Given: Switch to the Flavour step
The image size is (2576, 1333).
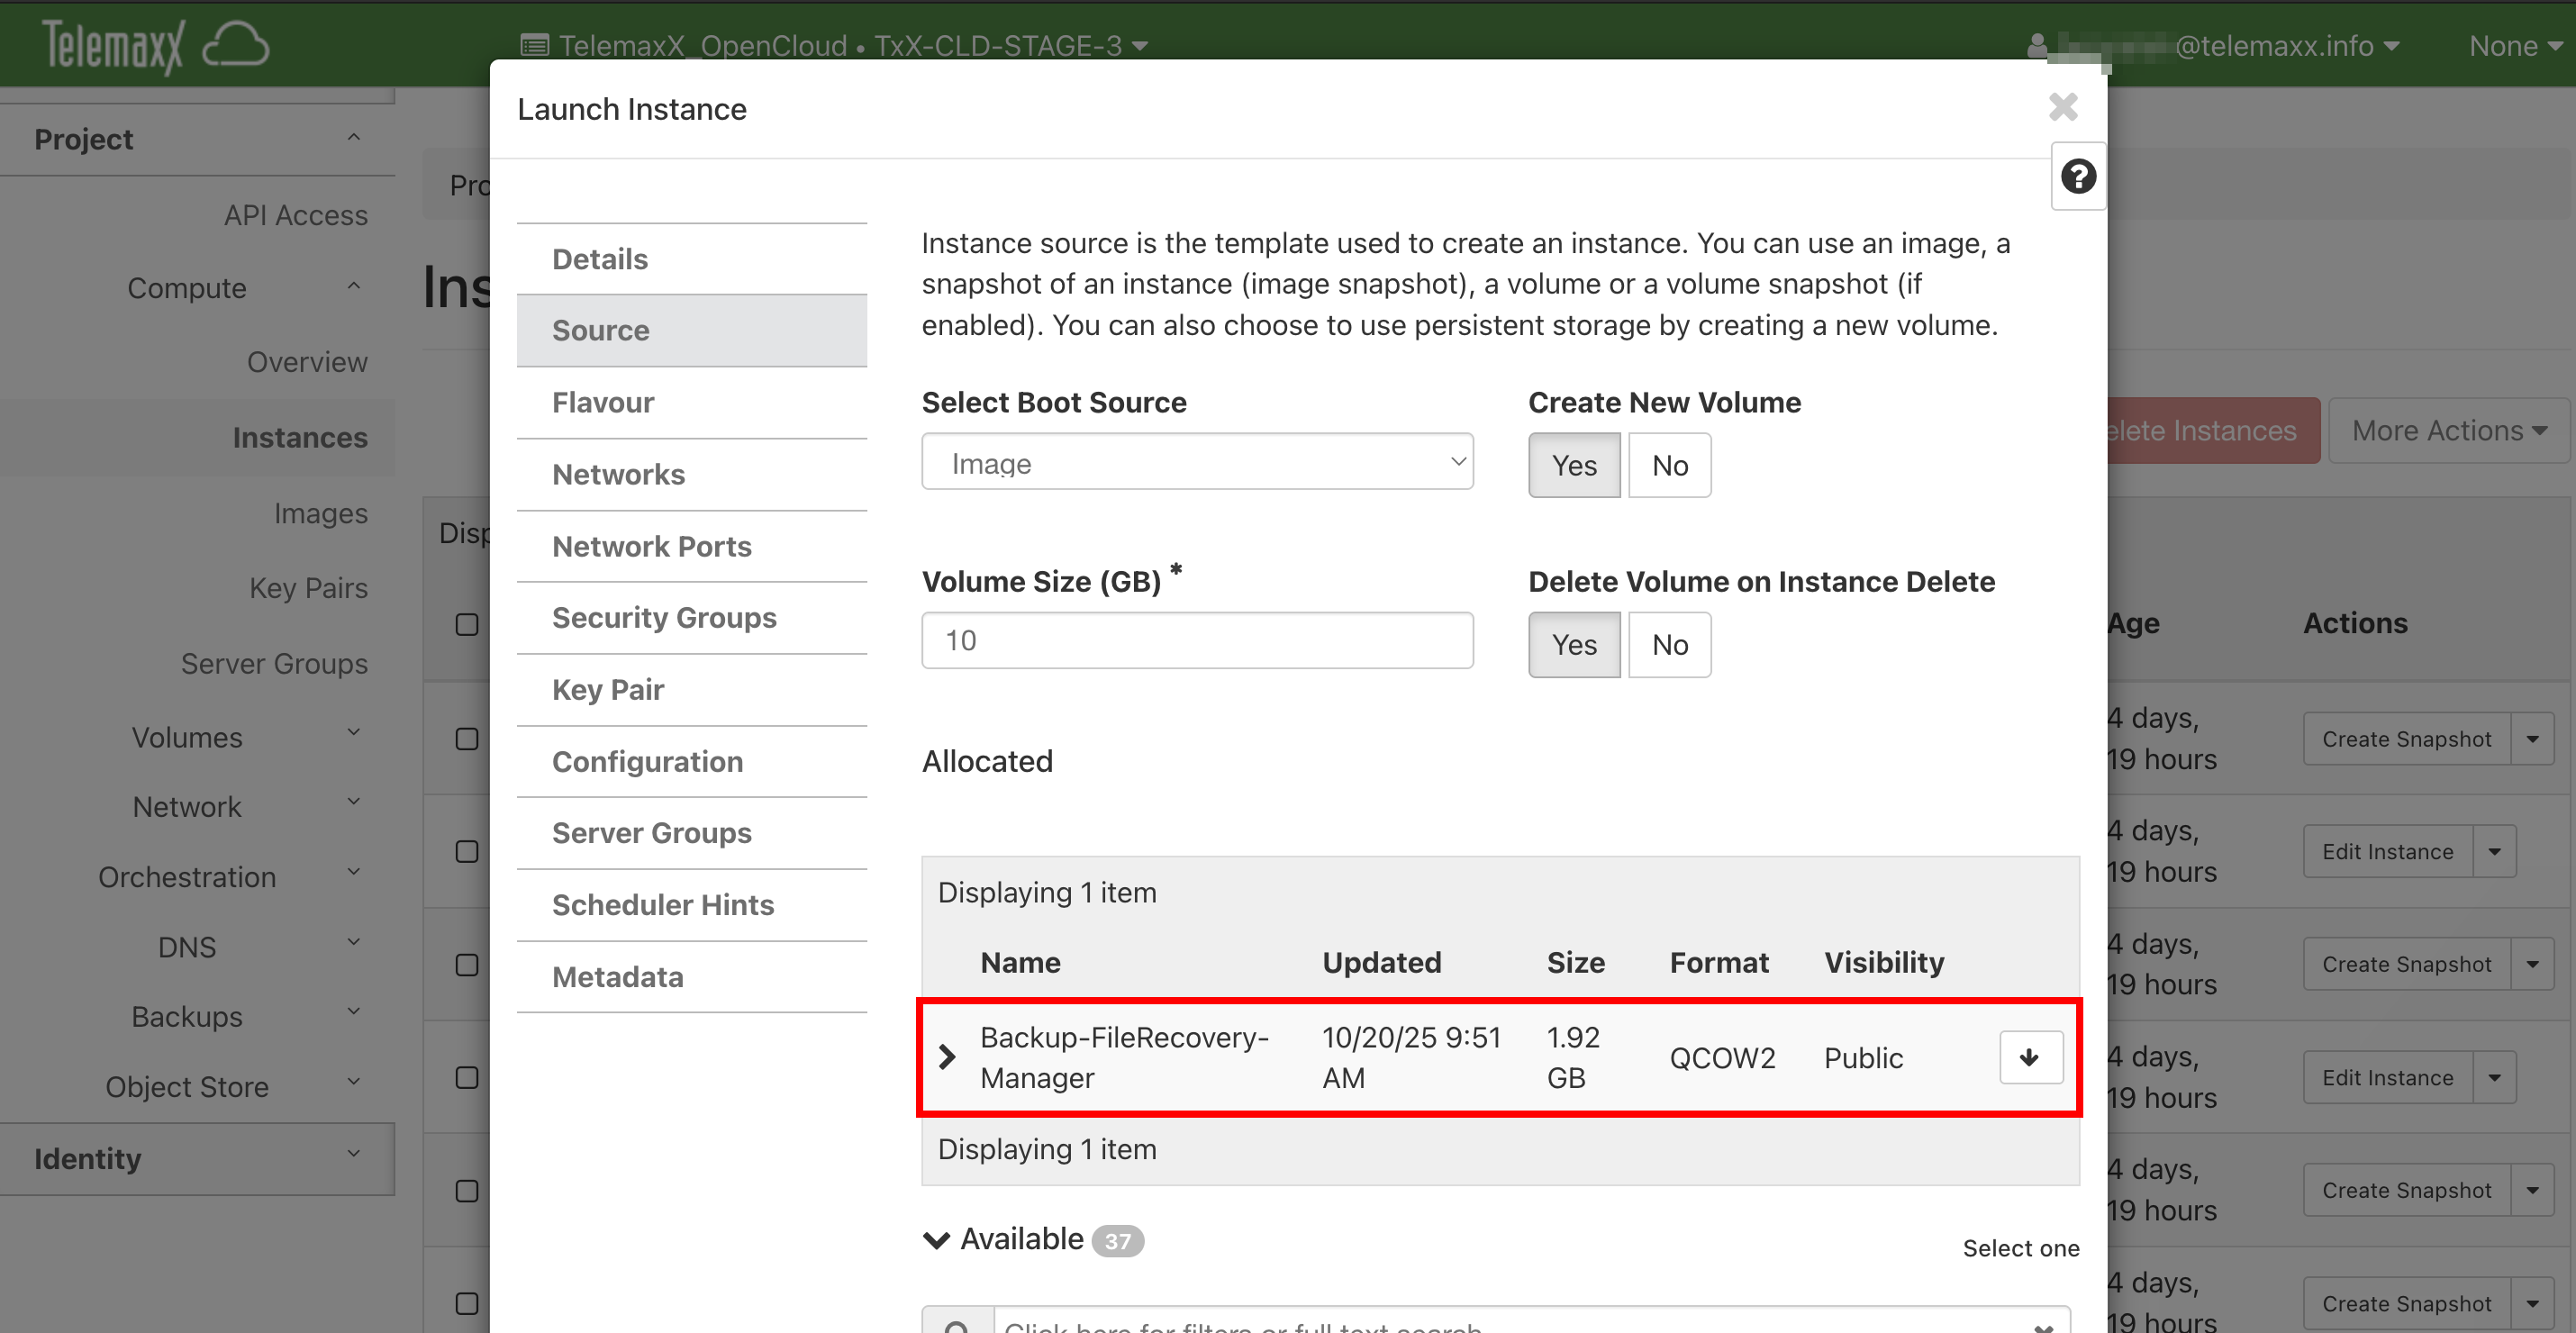Looking at the screenshot, I should [603, 402].
